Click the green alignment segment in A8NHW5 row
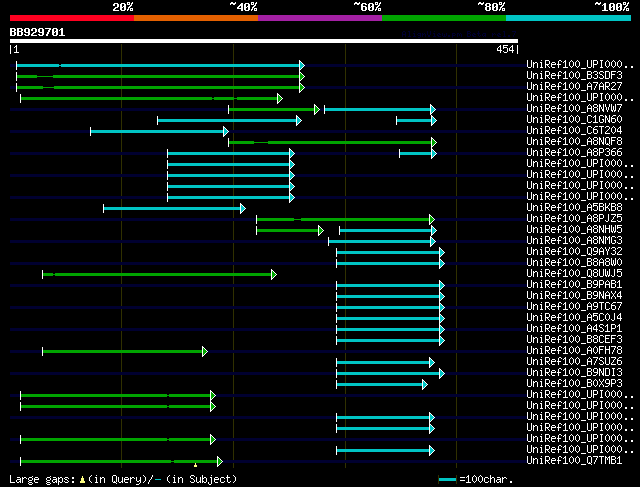 coord(288,231)
